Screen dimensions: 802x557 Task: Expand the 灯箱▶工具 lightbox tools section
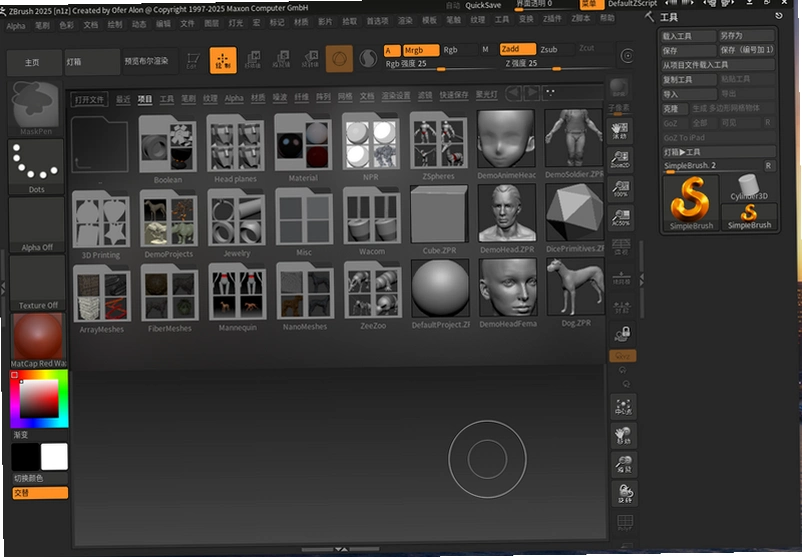(x=718, y=152)
